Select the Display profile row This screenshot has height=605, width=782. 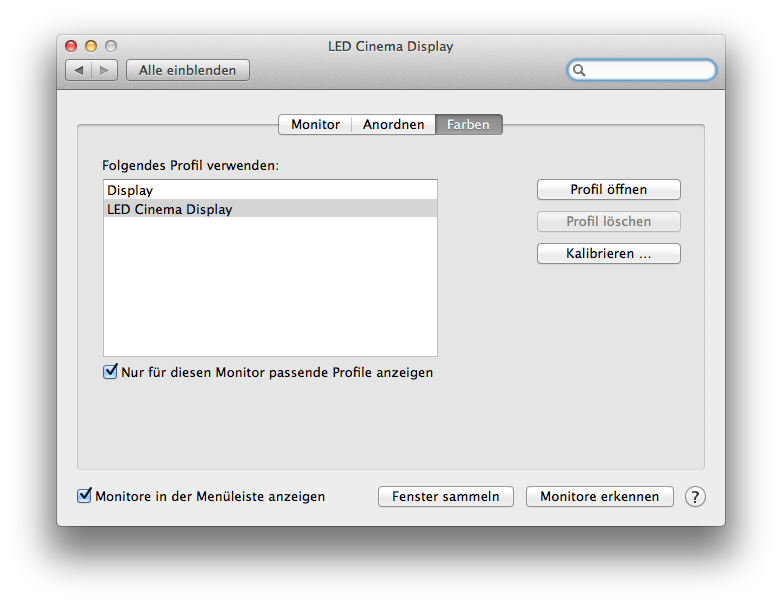(x=270, y=190)
